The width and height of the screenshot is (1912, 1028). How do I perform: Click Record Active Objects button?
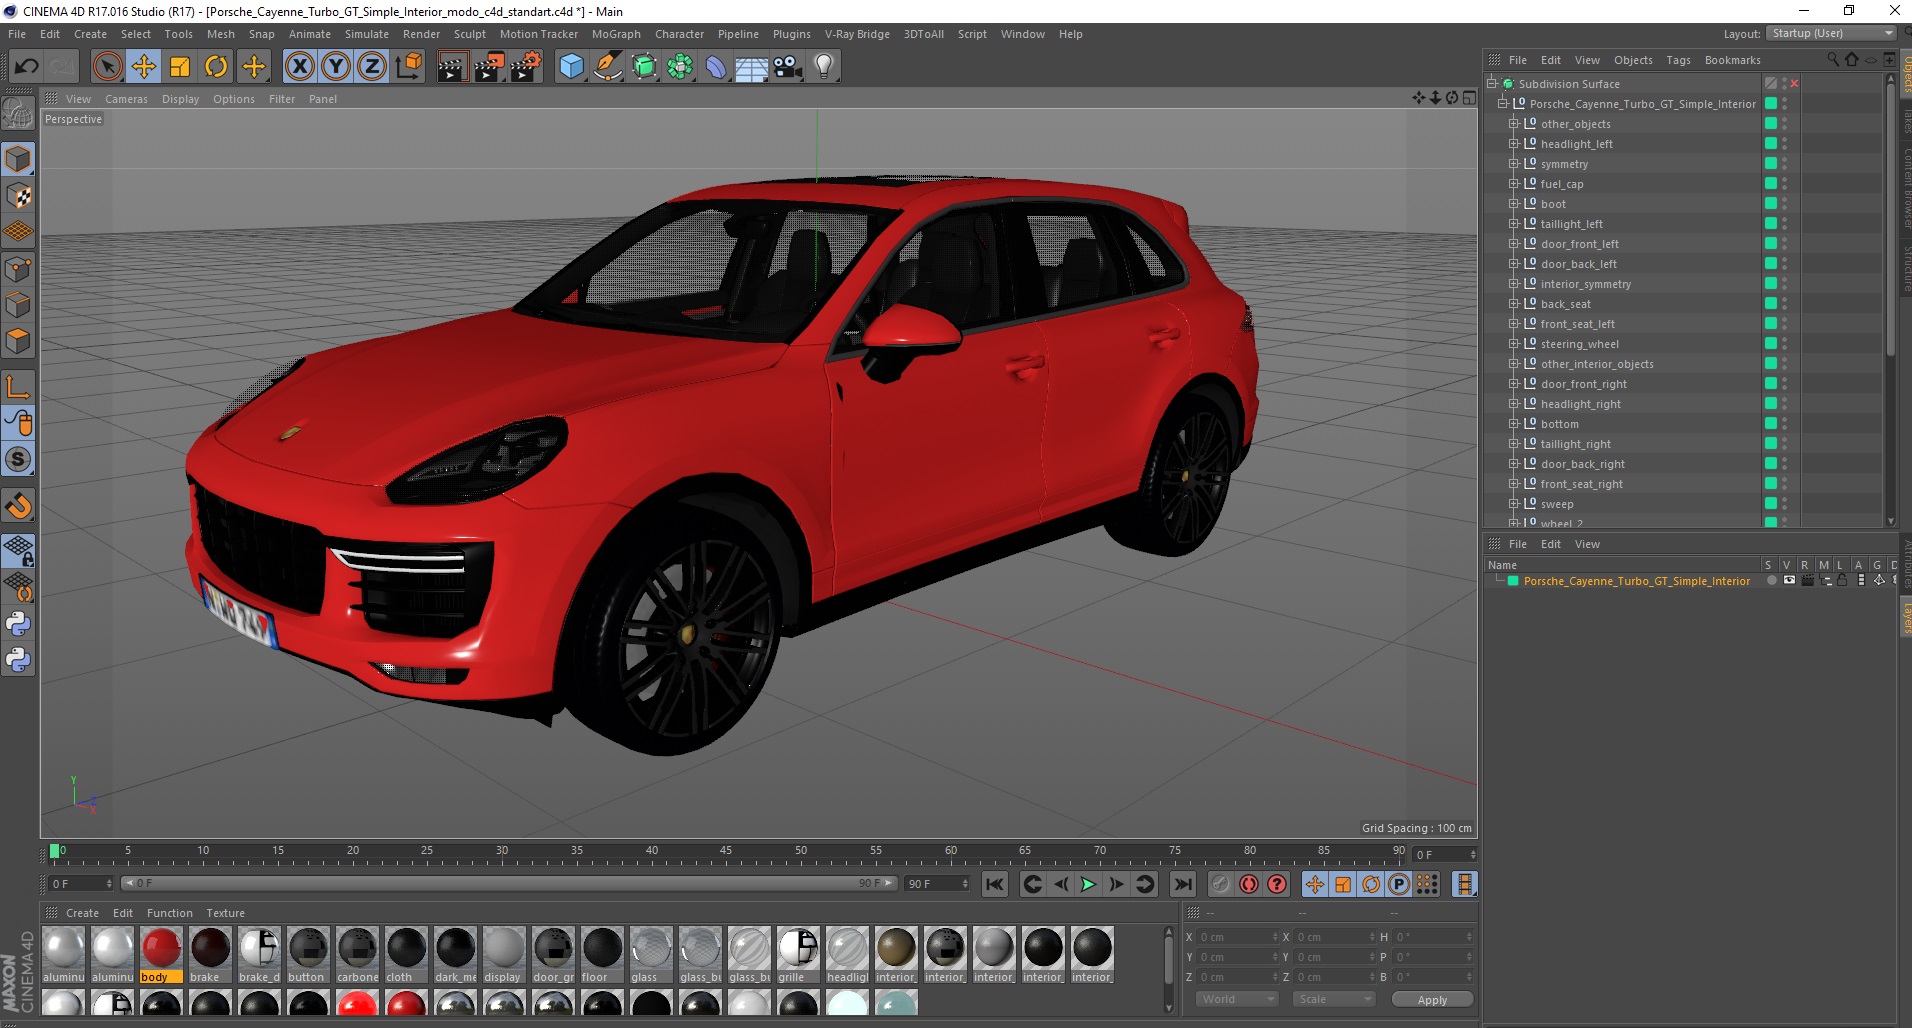1220,884
